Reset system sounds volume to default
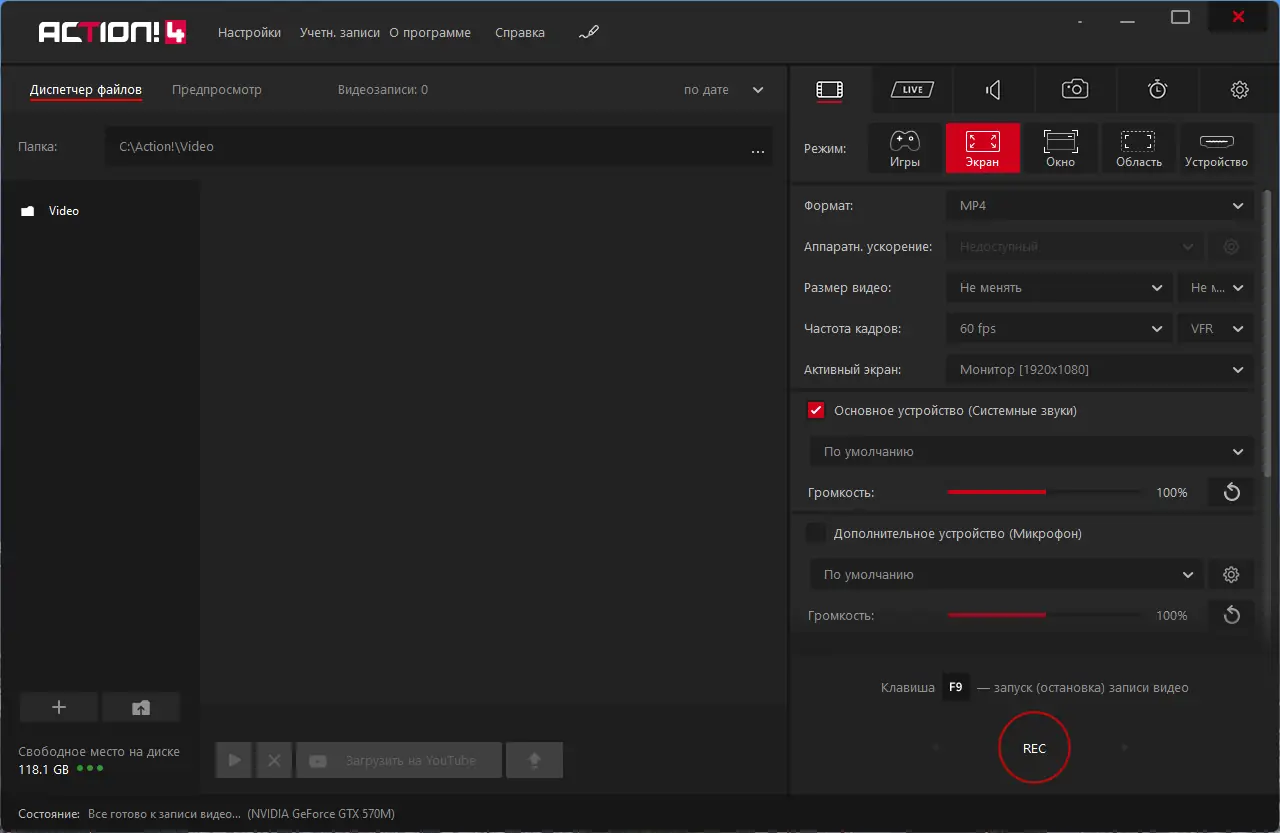This screenshot has height=833, width=1280. click(1231, 493)
